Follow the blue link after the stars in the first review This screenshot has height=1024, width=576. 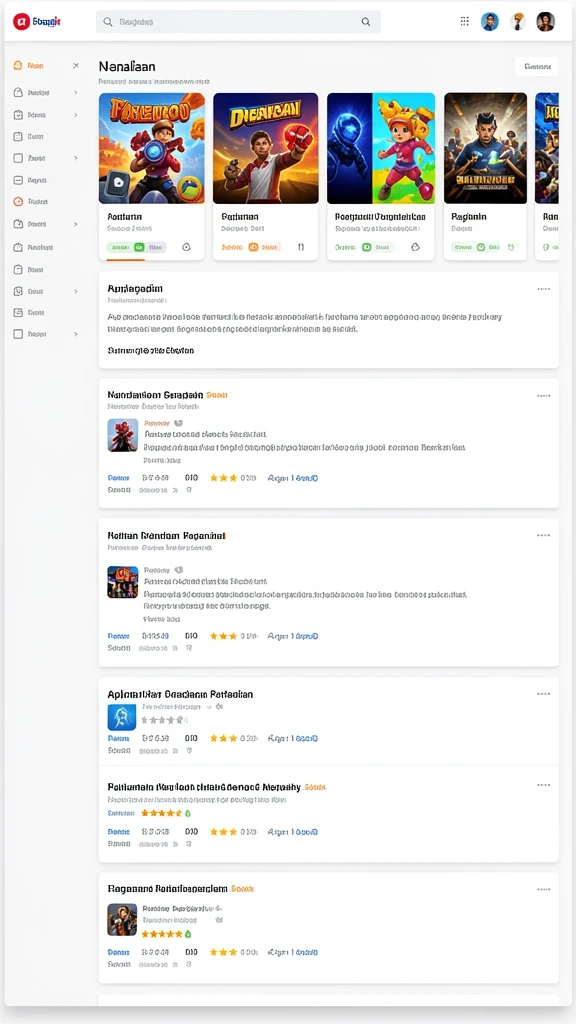tap(293, 478)
